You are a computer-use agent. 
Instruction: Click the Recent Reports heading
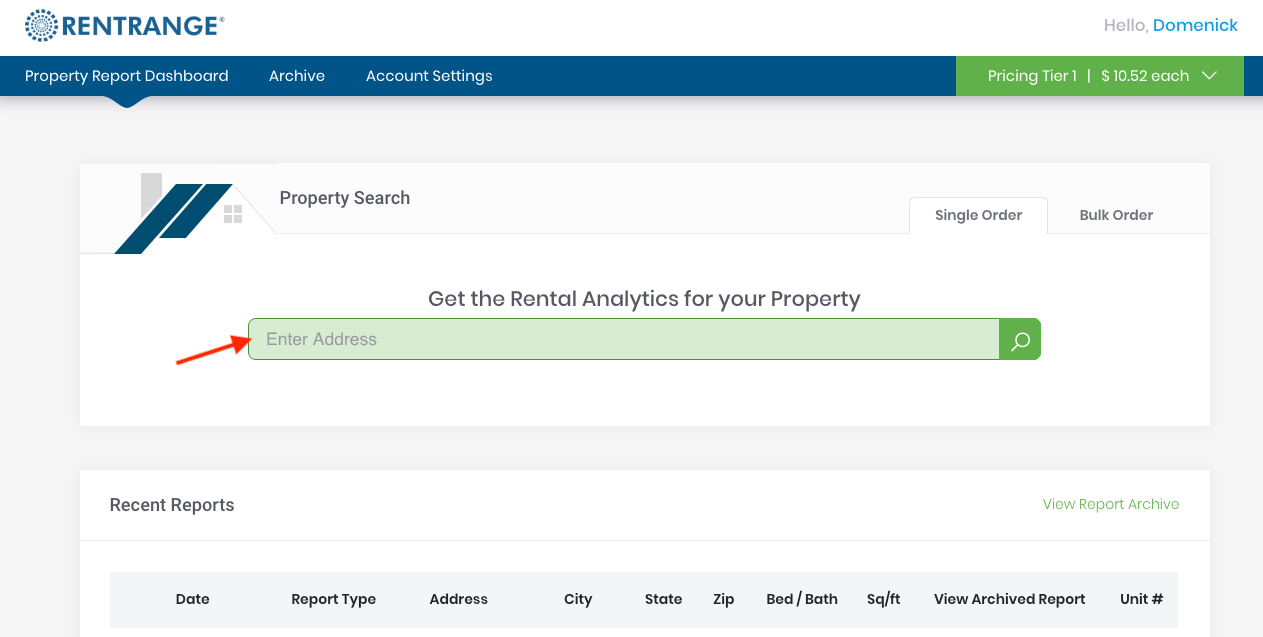click(x=171, y=505)
